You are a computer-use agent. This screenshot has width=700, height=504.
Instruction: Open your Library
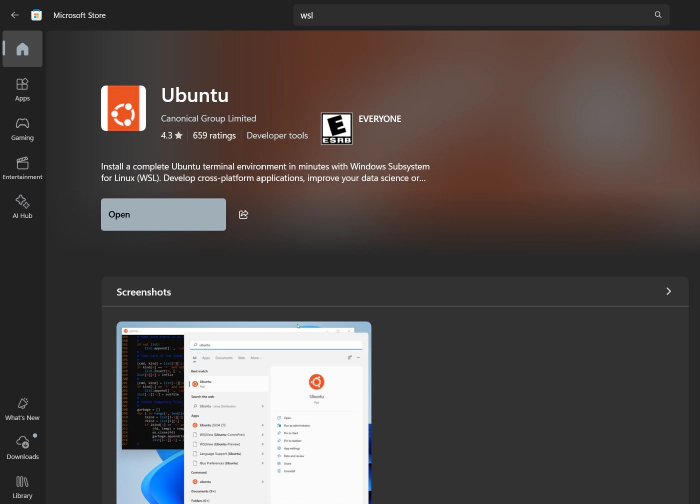coord(22,486)
